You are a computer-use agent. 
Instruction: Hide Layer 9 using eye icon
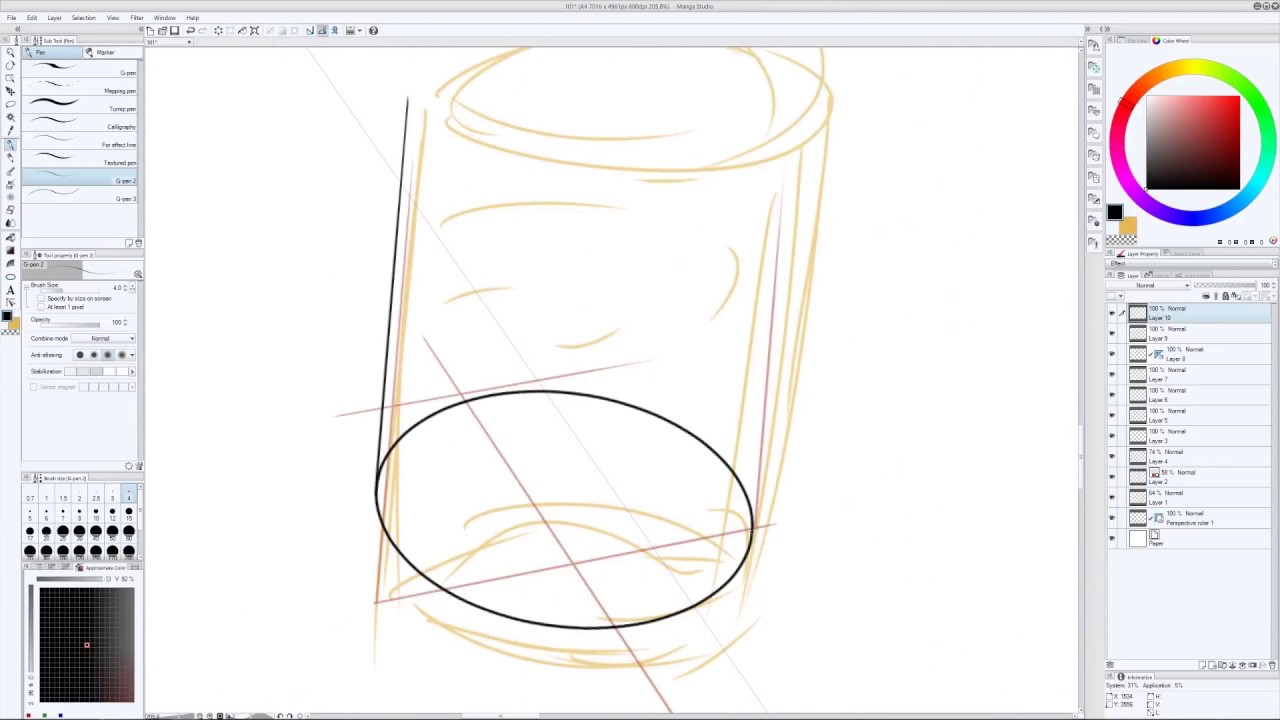[x=1112, y=334]
